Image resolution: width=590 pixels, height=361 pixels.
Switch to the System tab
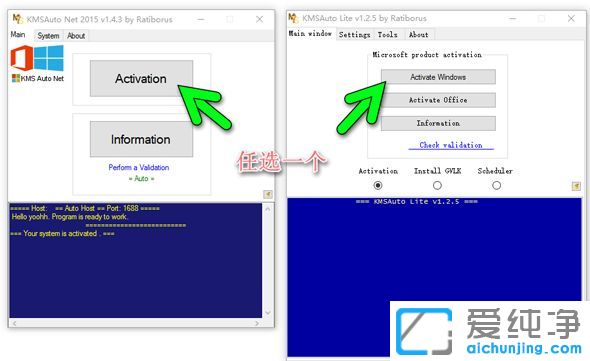pyautogui.click(x=48, y=36)
